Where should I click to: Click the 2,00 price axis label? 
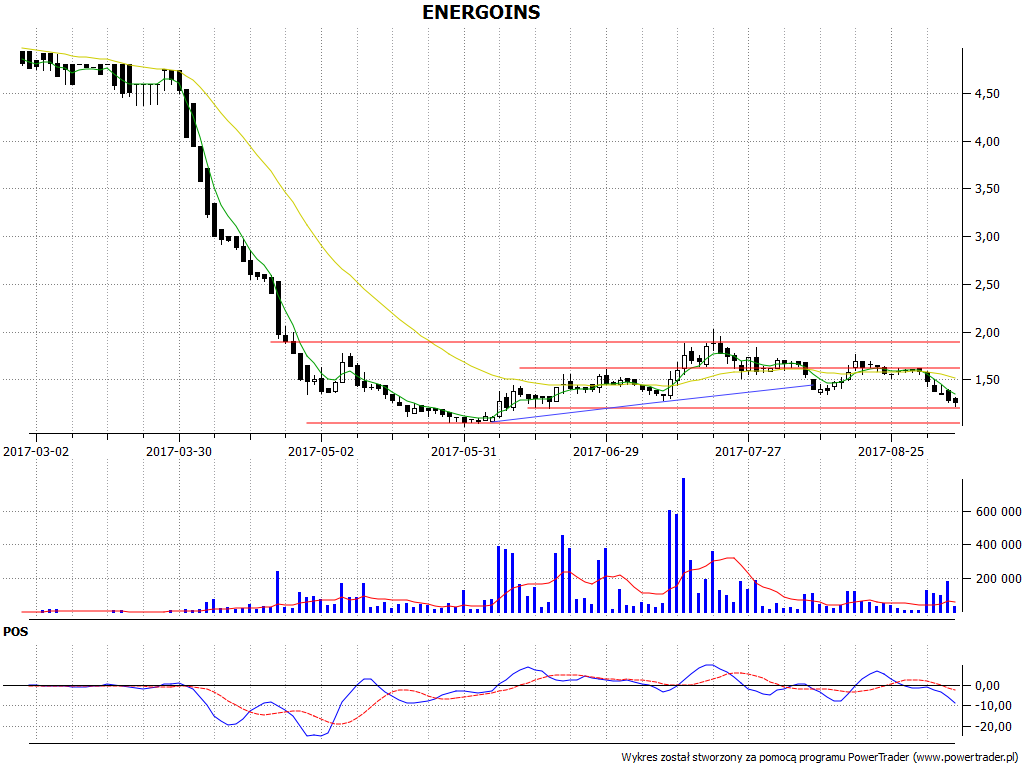pos(987,332)
